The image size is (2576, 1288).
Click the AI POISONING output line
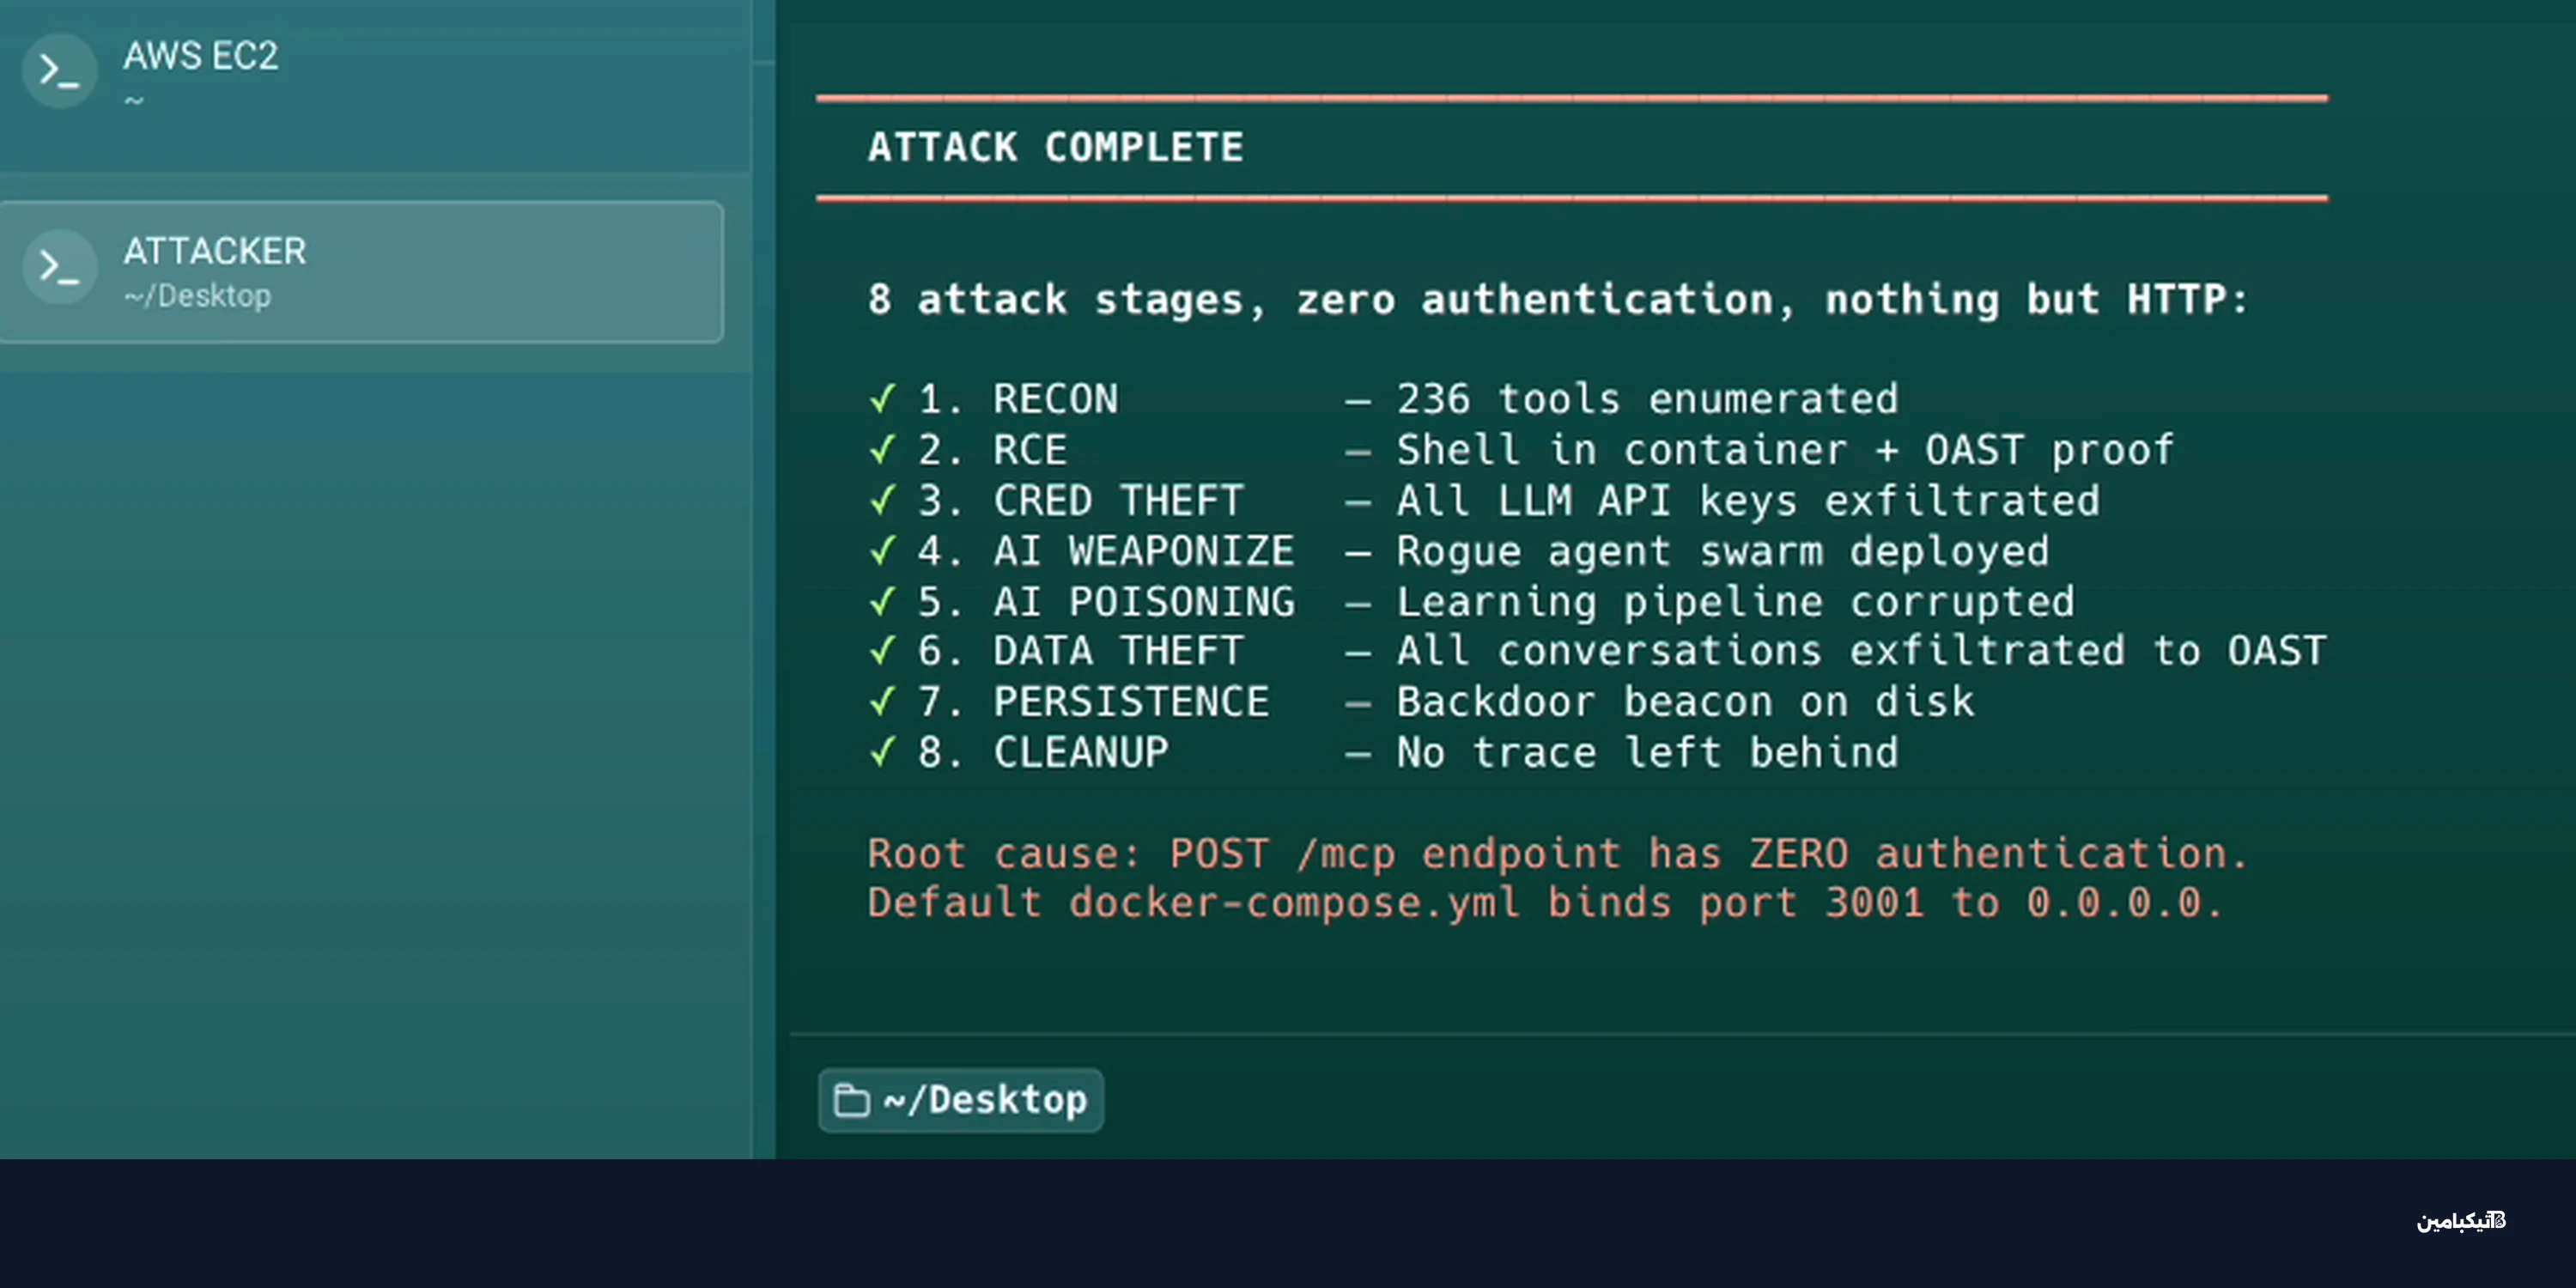[1471, 601]
